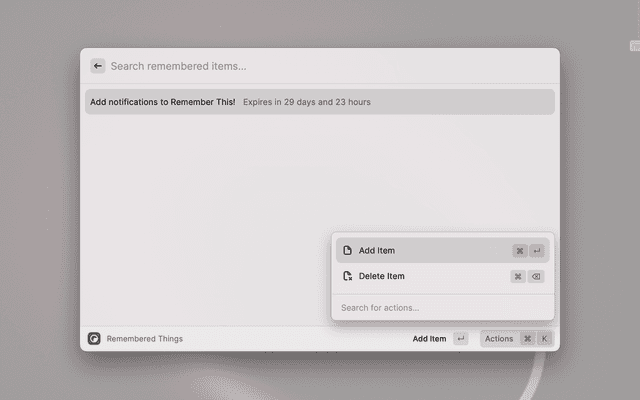The image size is (640, 400).
Task: Click the backspace key icon in Delete Item row
Action: tap(537, 277)
